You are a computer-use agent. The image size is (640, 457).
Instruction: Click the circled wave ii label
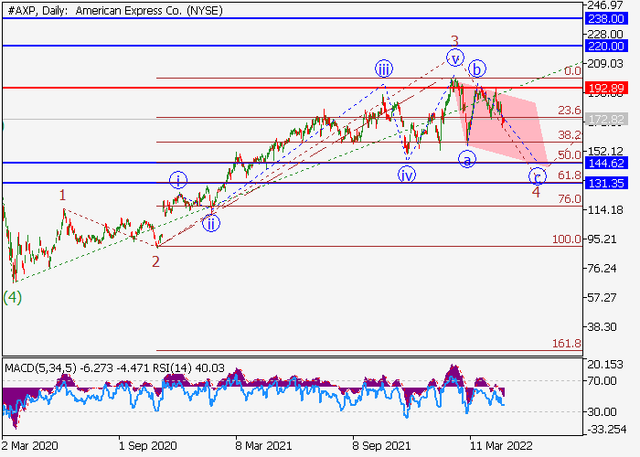coord(211,223)
